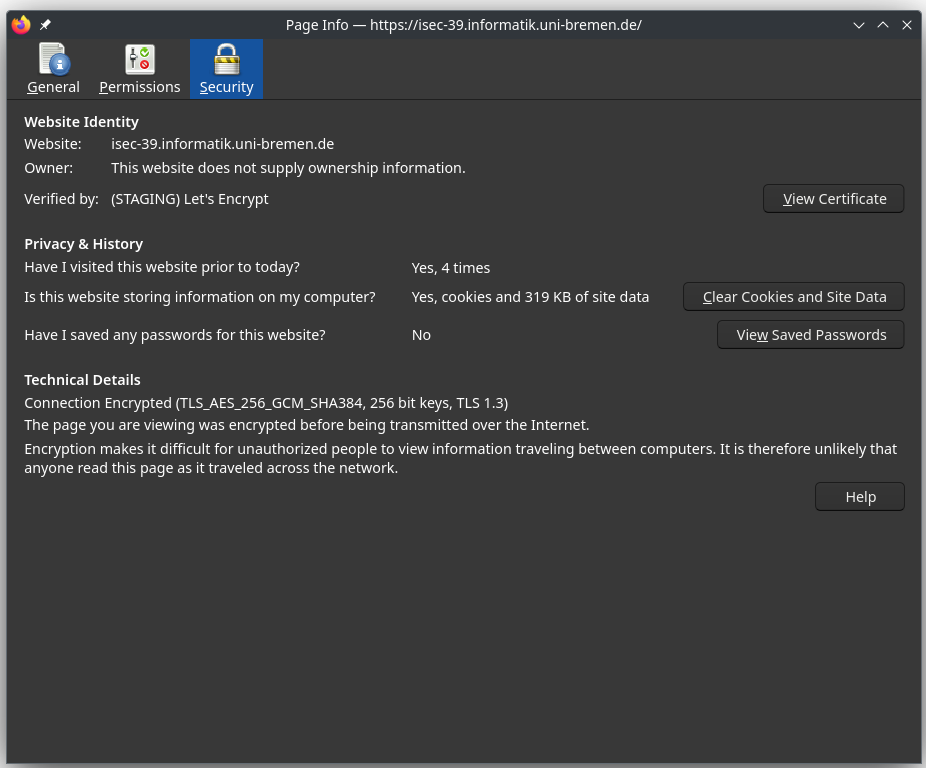
Task: Switch to the General tab label
Action: coord(53,87)
